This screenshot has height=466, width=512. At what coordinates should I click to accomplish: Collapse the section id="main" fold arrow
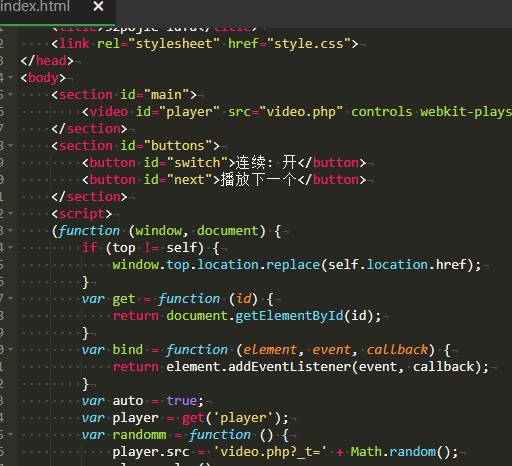pyautogui.click(x=11, y=94)
